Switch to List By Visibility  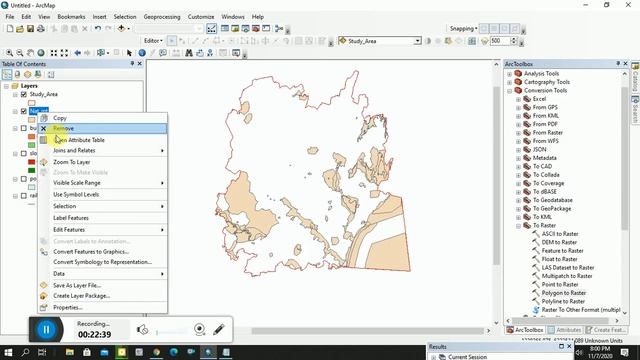pyautogui.click(x=27, y=74)
